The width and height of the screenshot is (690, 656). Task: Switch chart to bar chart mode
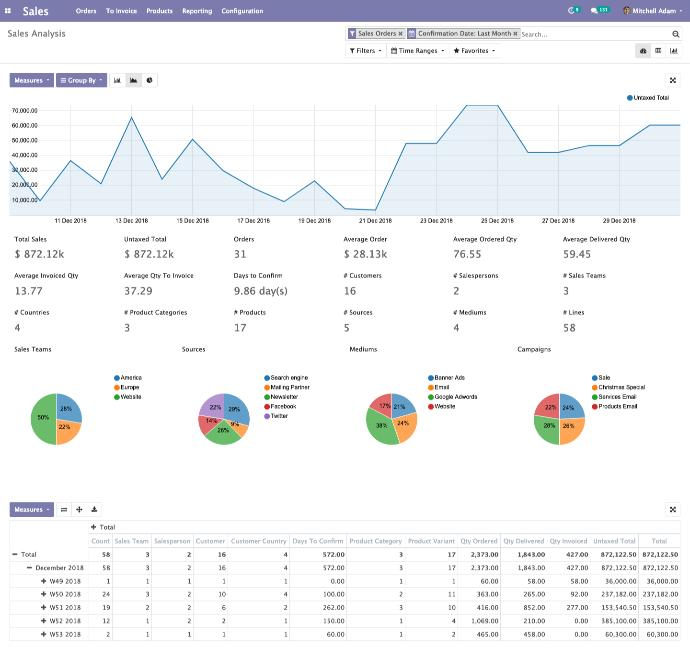click(x=117, y=80)
